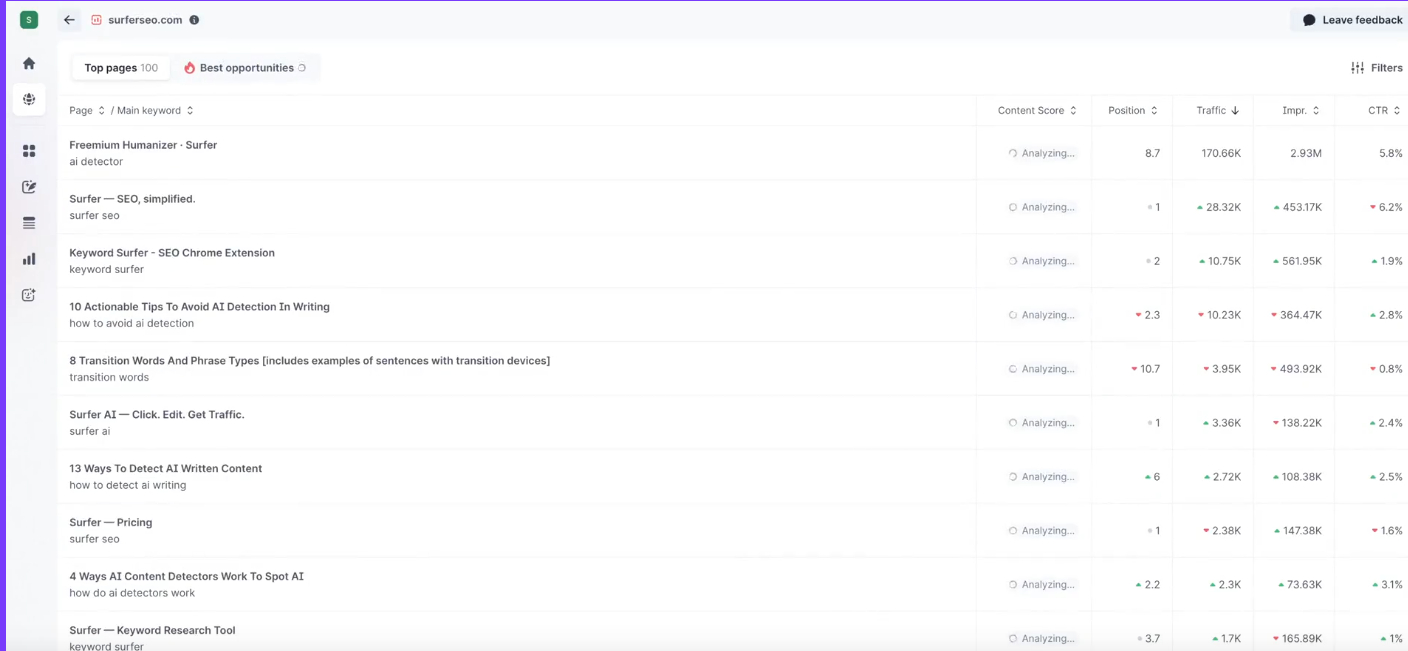Open the Filters button
The height and width of the screenshot is (651, 1408).
pos(1377,68)
